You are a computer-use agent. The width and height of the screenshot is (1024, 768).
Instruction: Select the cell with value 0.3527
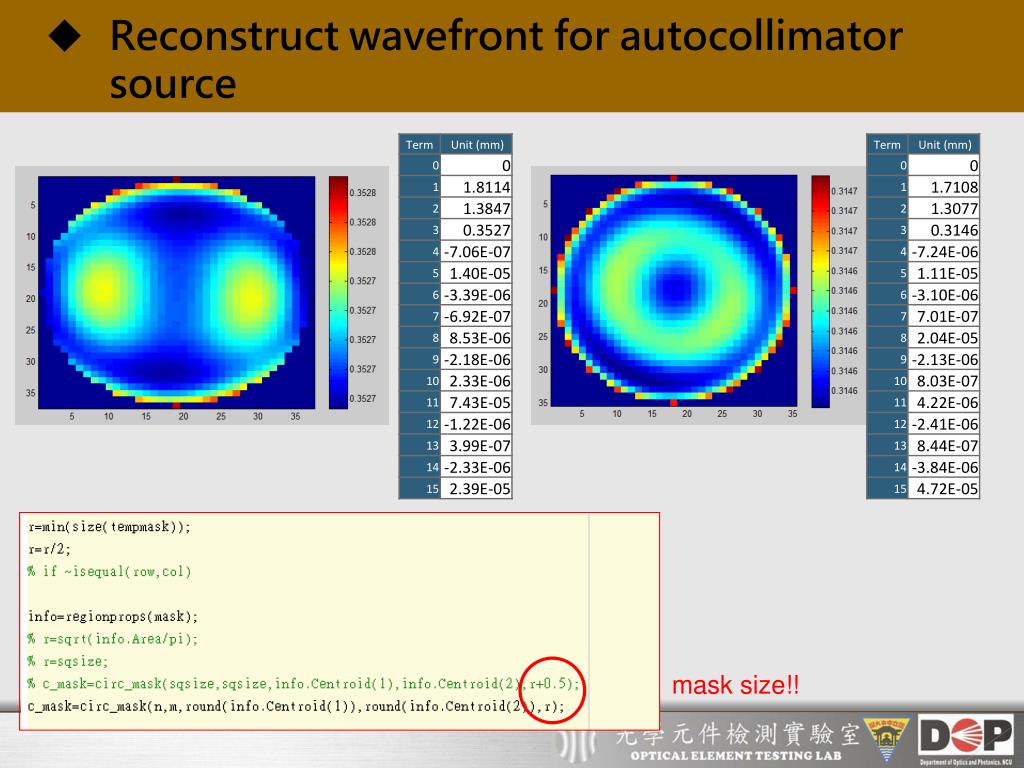click(x=477, y=230)
